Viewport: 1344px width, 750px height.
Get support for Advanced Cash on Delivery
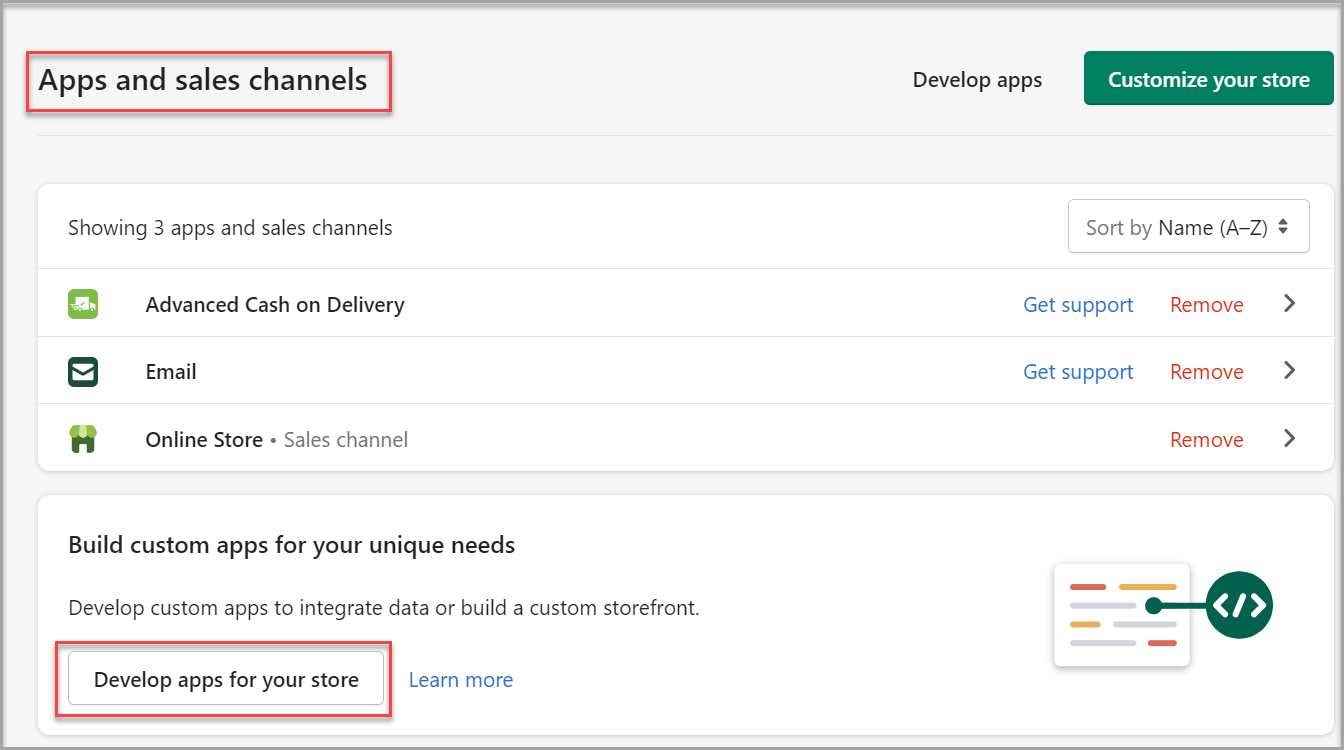pos(1078,305)
